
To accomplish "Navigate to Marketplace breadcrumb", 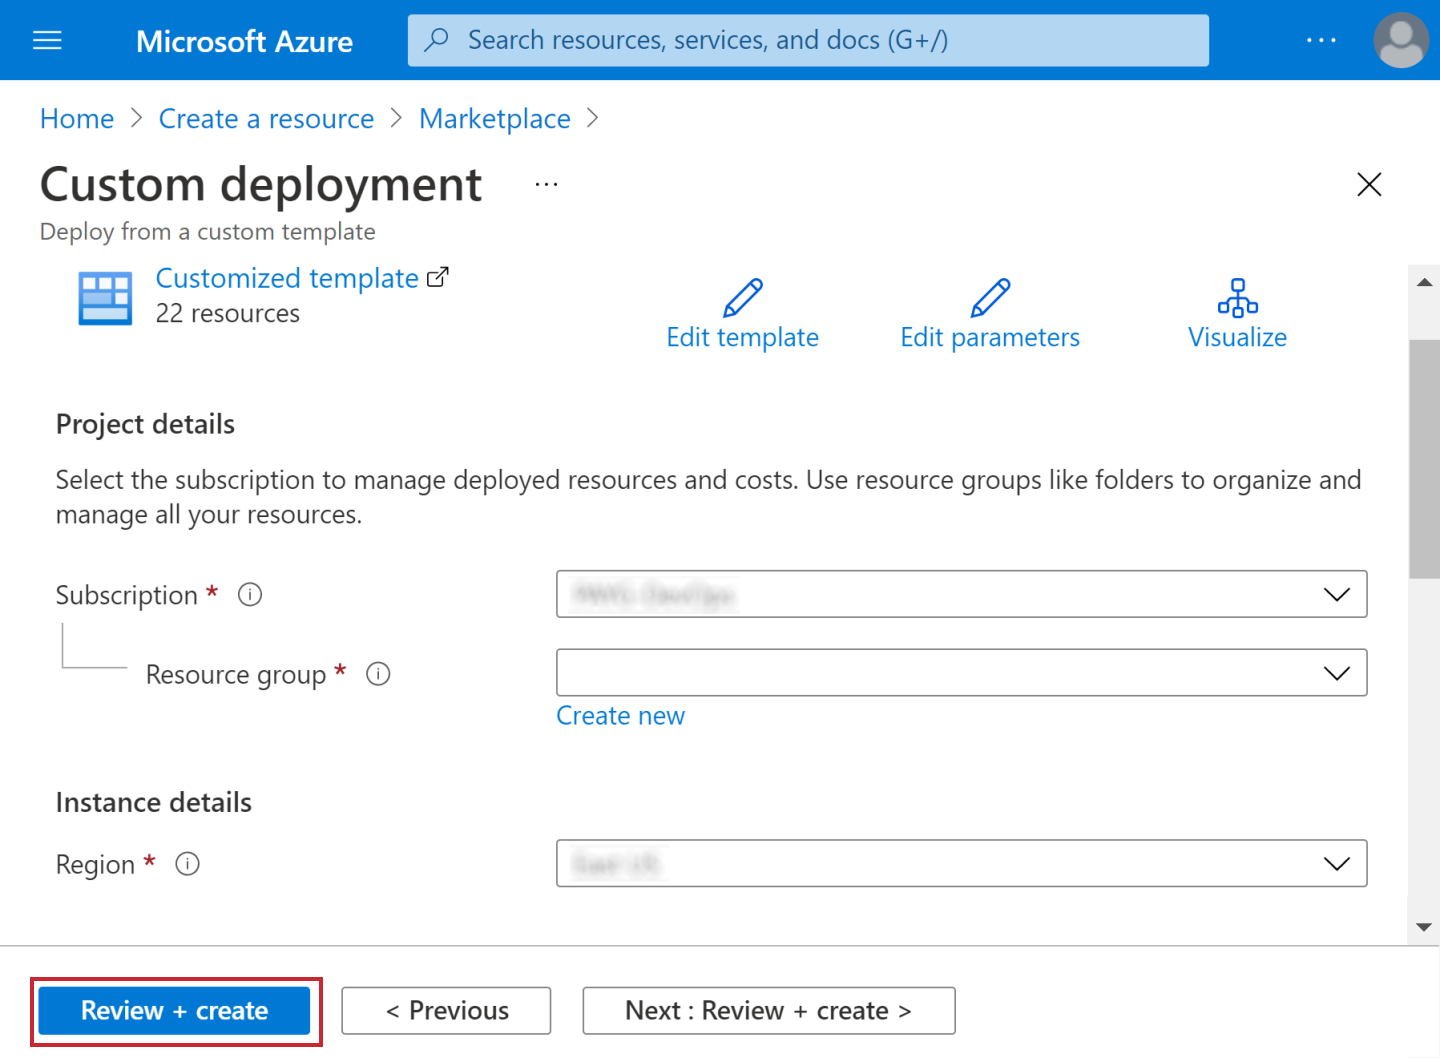I will tap(494, 119).
